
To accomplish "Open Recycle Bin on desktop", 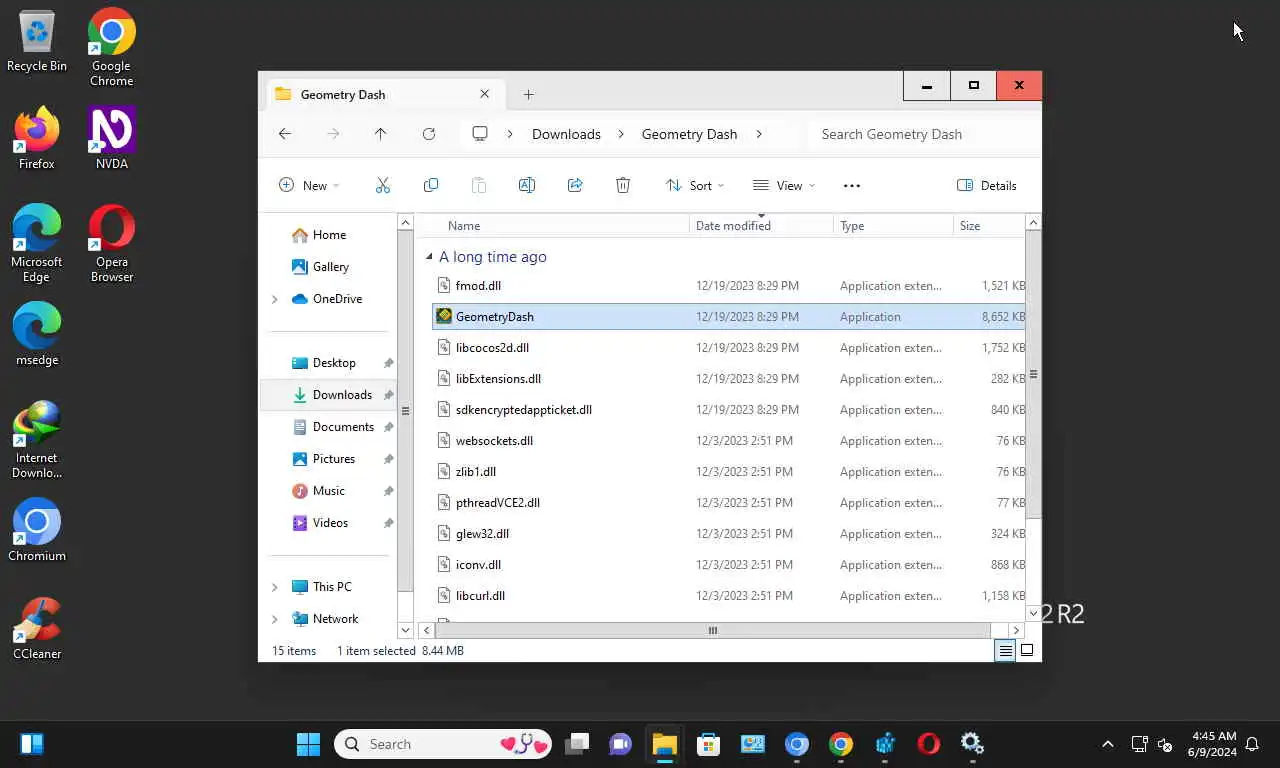I will pos(37,42).
